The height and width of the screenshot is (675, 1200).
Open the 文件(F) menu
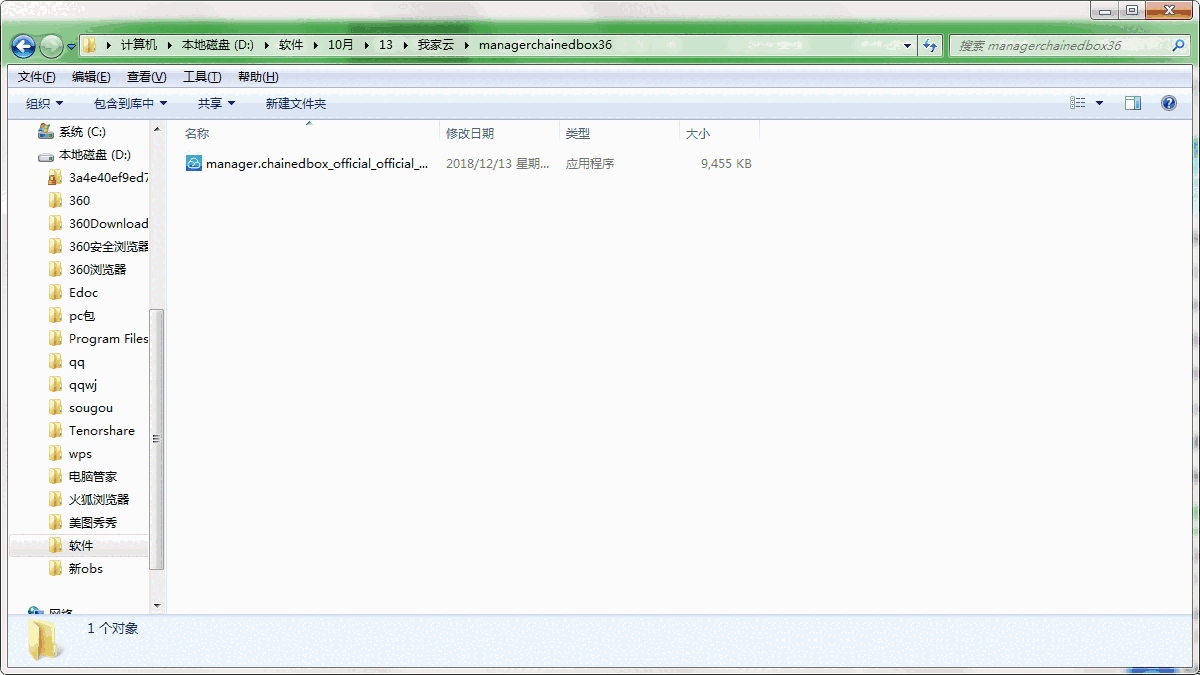36,77
